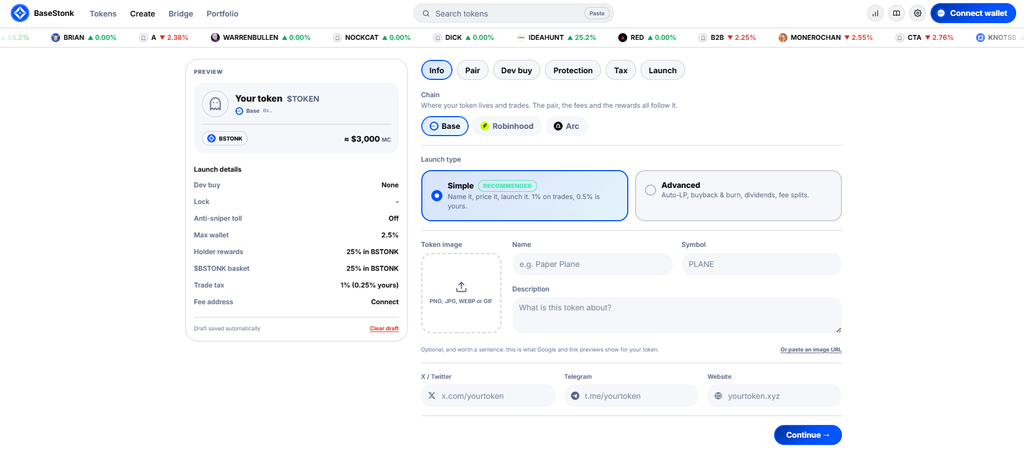Open the docs book icon in header
This screenshot has width=1024, height=452.
(897, 13)
